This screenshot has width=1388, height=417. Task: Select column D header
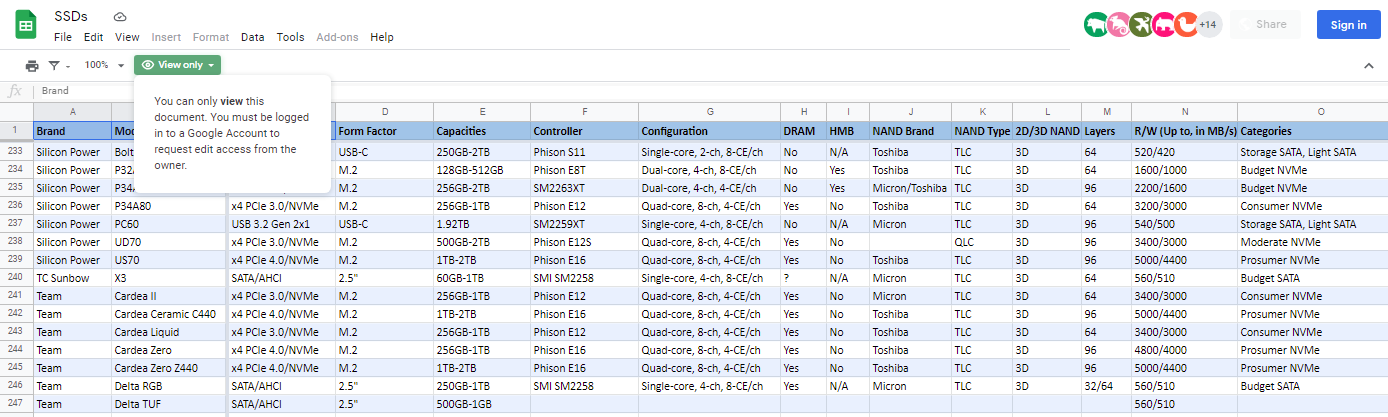(x=384, y=111)
